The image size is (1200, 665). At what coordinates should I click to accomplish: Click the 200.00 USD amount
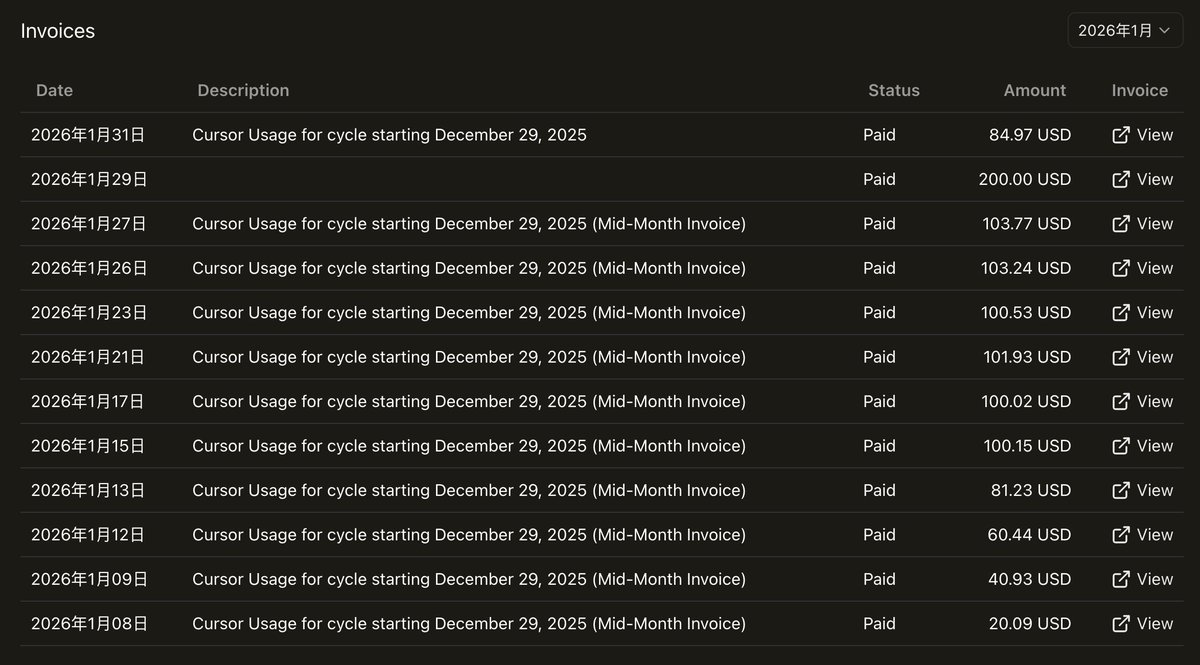1025,179
